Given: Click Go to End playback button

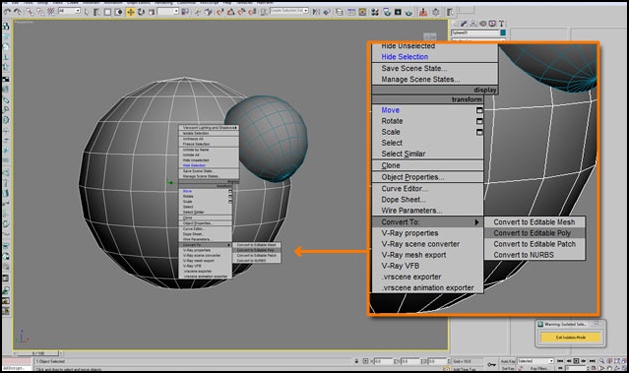Looking at the screenshot, I should tap(592, 361).
